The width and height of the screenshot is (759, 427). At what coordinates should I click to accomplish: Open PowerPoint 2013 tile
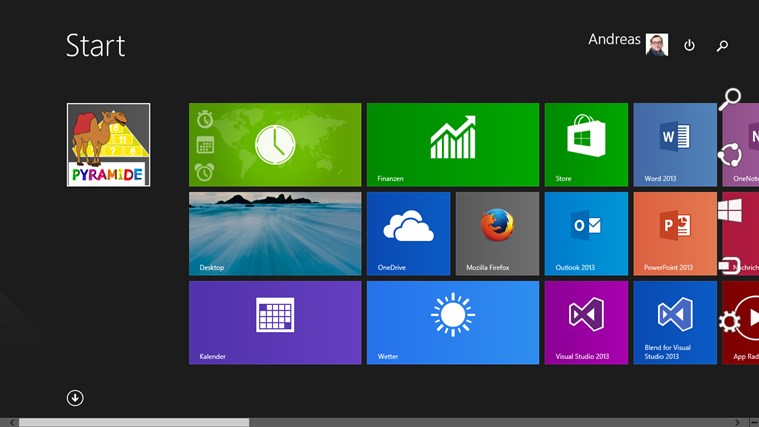click(x=675, y=234)
